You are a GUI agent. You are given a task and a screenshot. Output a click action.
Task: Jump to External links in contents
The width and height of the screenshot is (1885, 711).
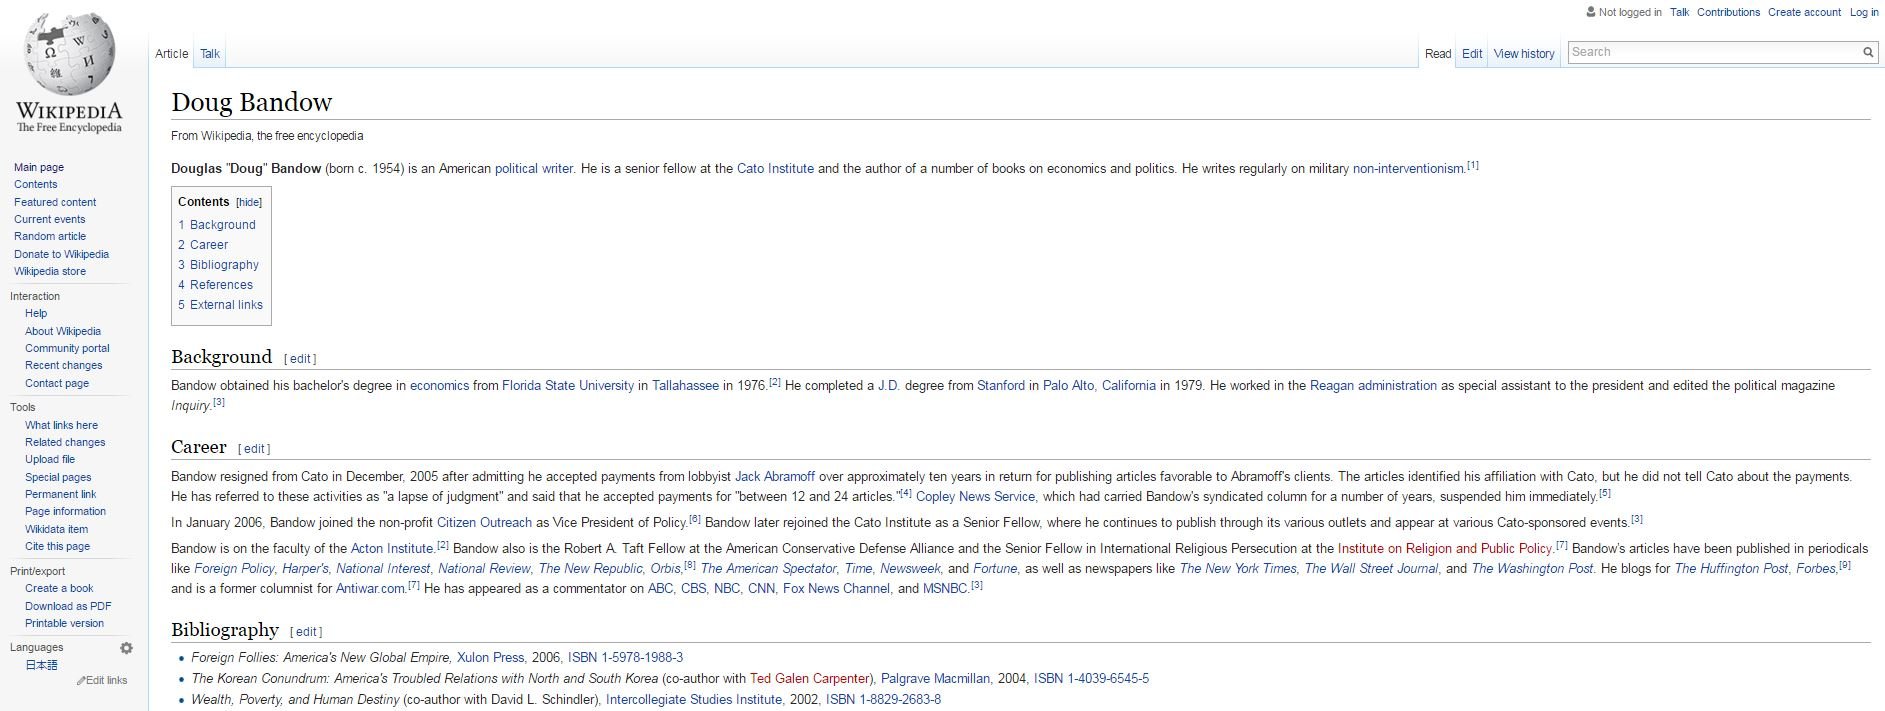[x=220, y=305]
